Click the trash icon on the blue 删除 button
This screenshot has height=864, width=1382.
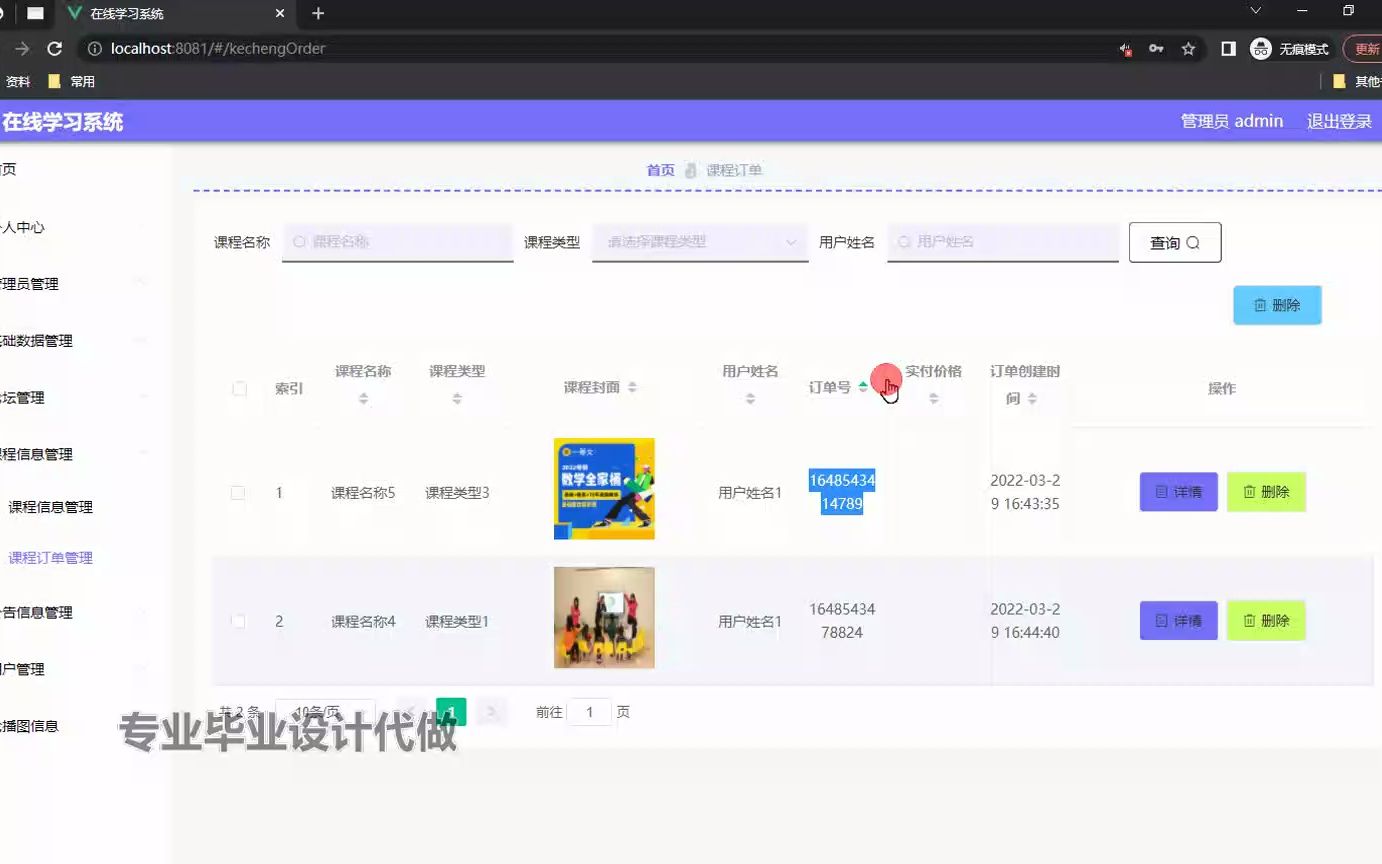[1262, 305]
